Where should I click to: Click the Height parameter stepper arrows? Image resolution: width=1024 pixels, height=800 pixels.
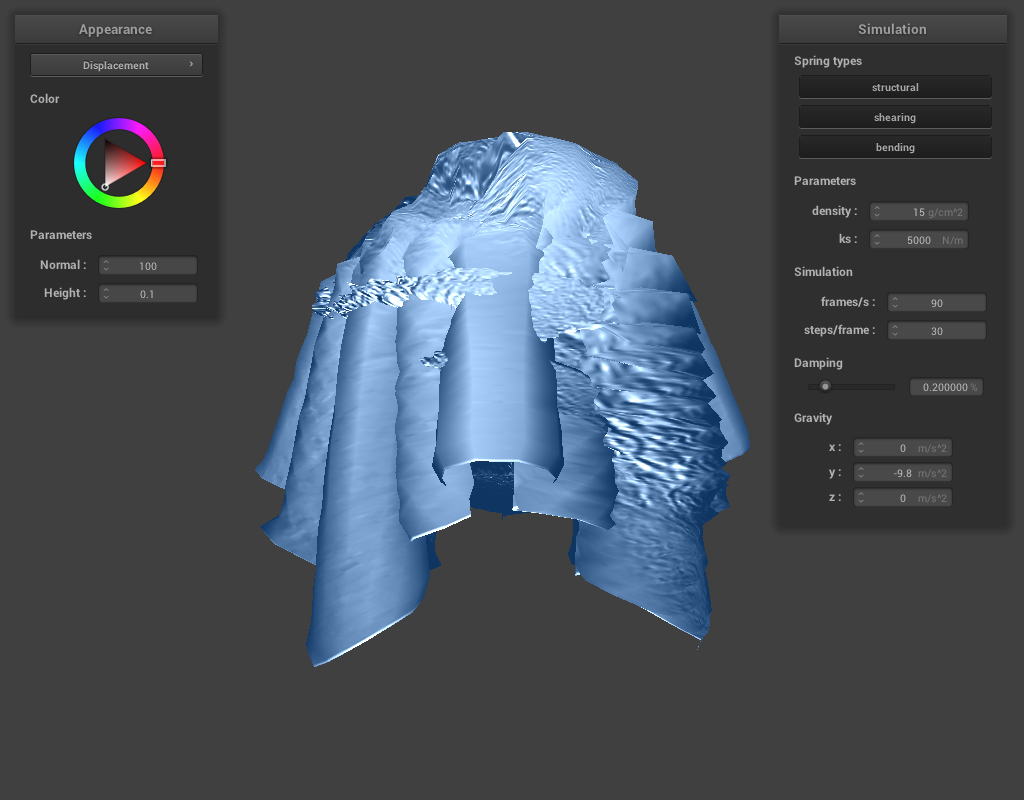click(x=106, y=294)
